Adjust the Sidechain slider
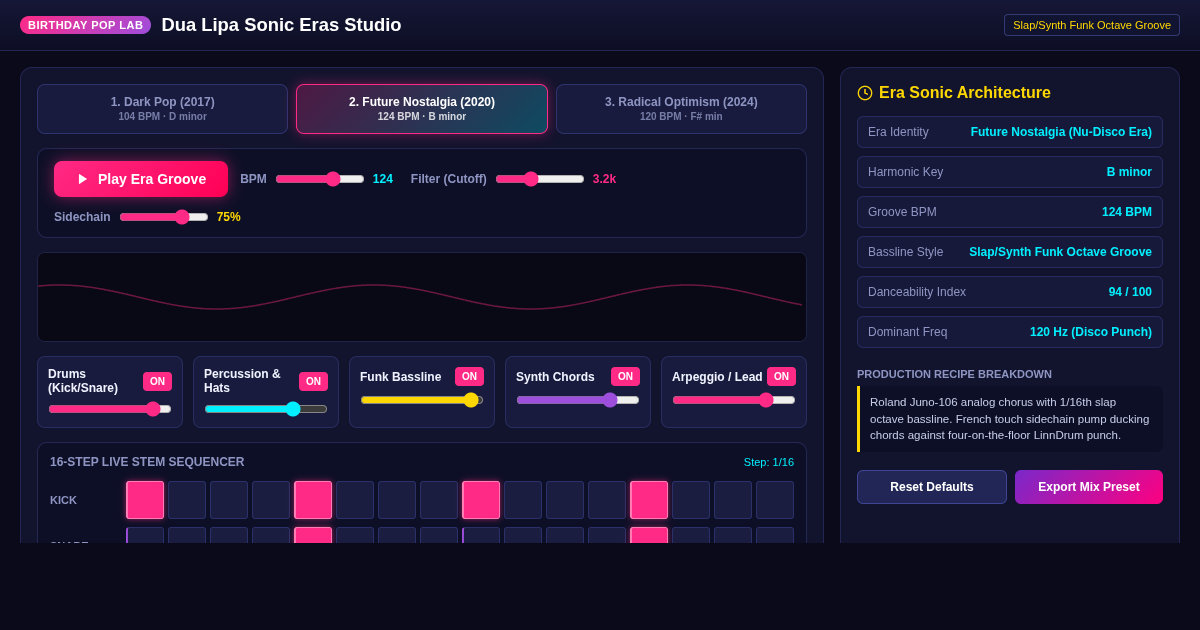1200x630 pixels. tap(164, 217)
